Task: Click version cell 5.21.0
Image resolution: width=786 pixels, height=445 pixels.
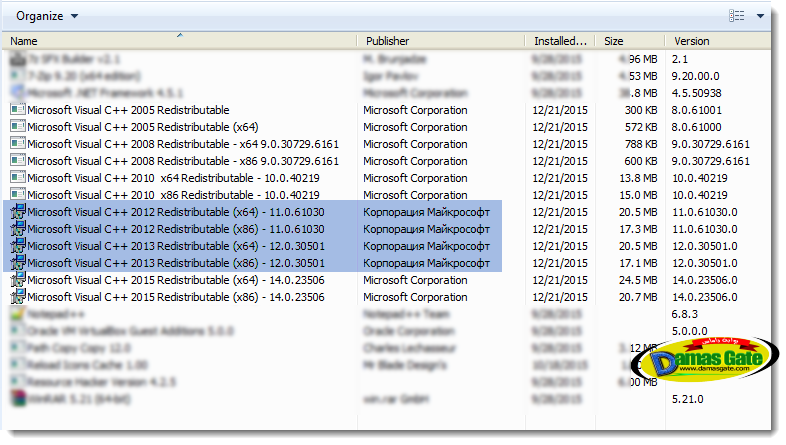Action: point(688,399)
